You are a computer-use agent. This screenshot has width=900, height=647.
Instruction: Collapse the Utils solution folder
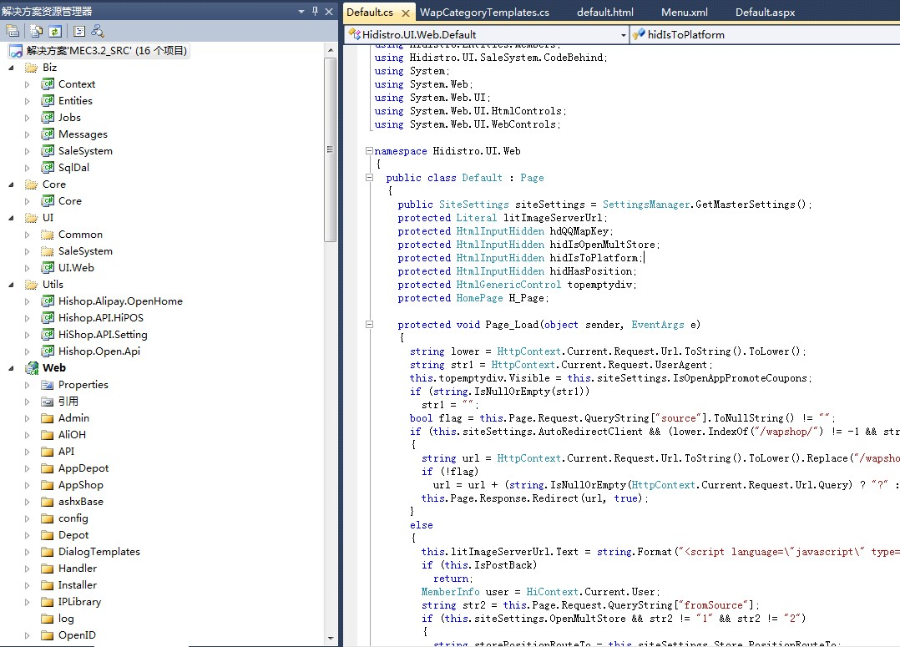click(x=11, y=285)
